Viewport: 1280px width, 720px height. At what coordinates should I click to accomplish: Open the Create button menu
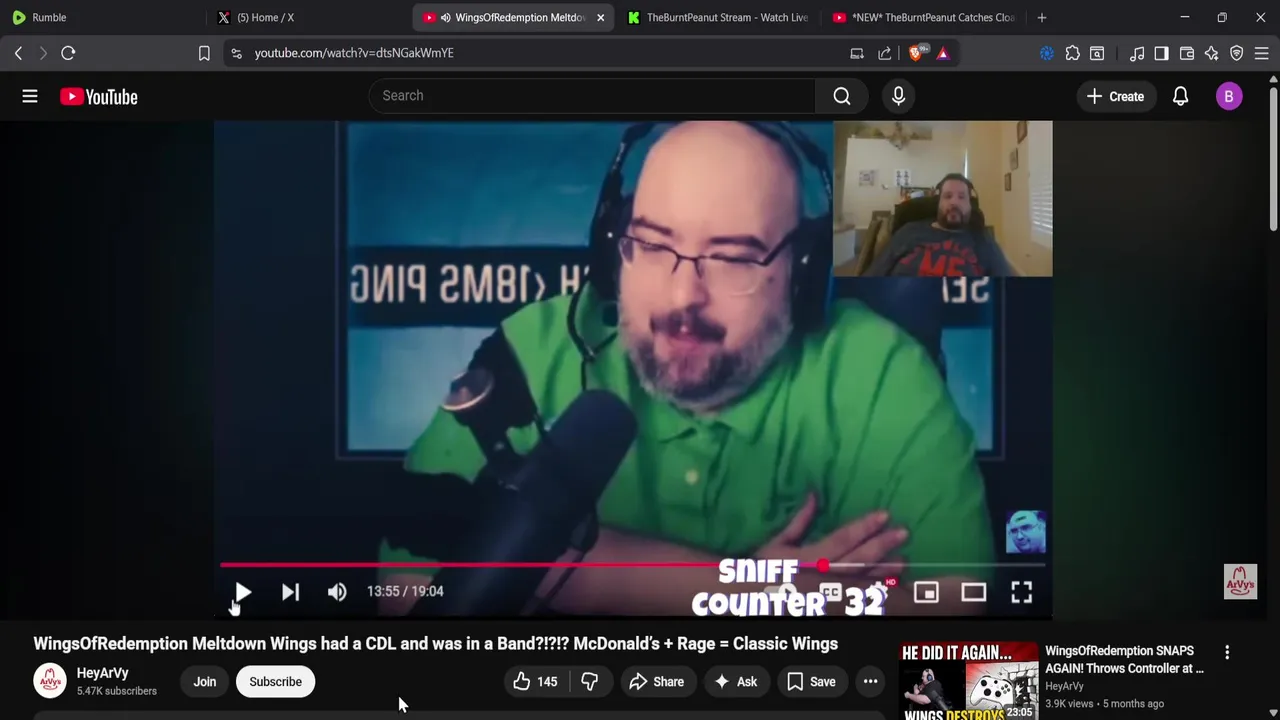(x=1115, y=96)
